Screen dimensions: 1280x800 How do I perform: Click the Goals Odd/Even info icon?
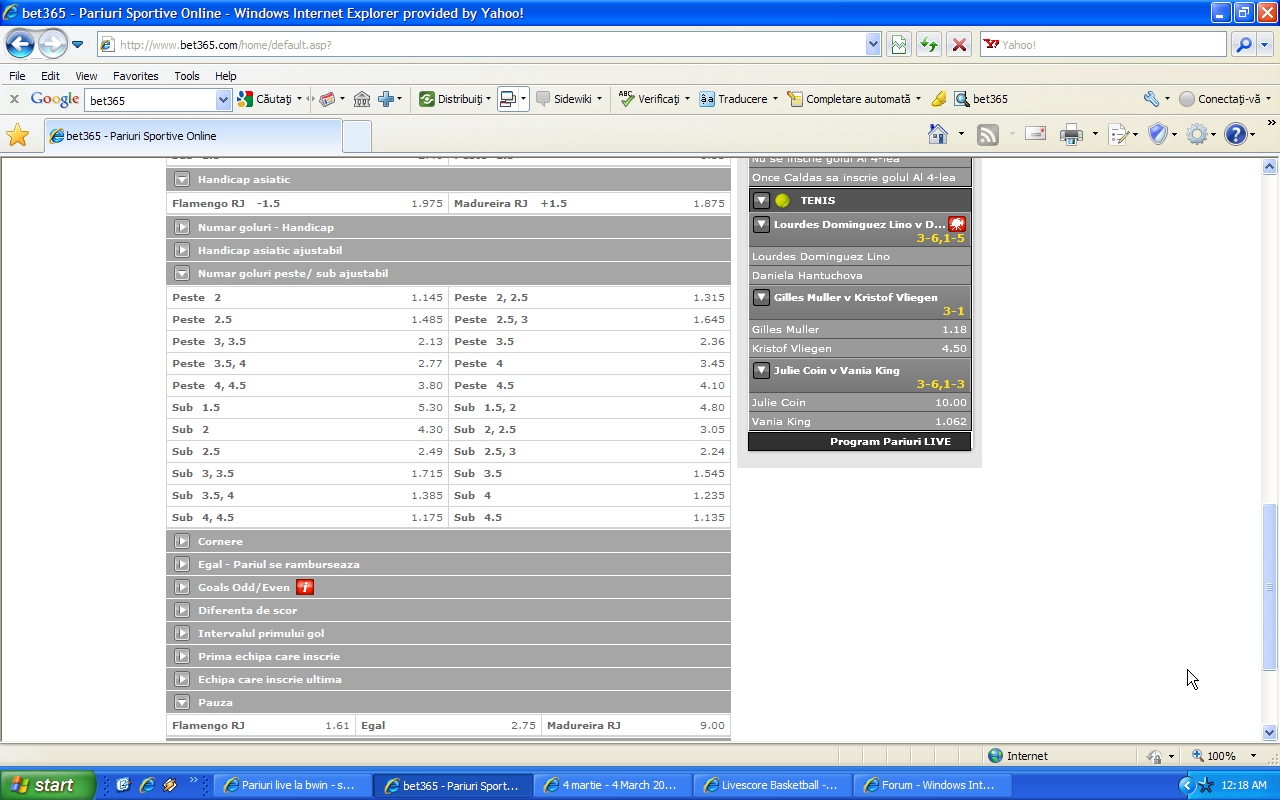305,587
